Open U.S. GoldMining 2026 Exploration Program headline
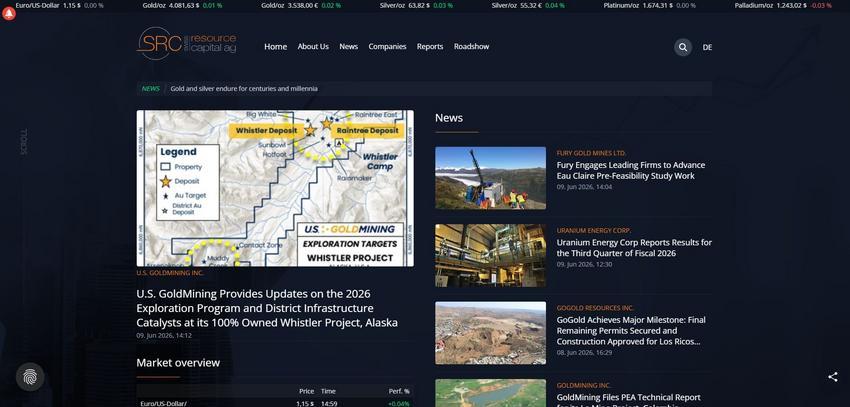Screen dimensions: 850x407 click(267, 308)
